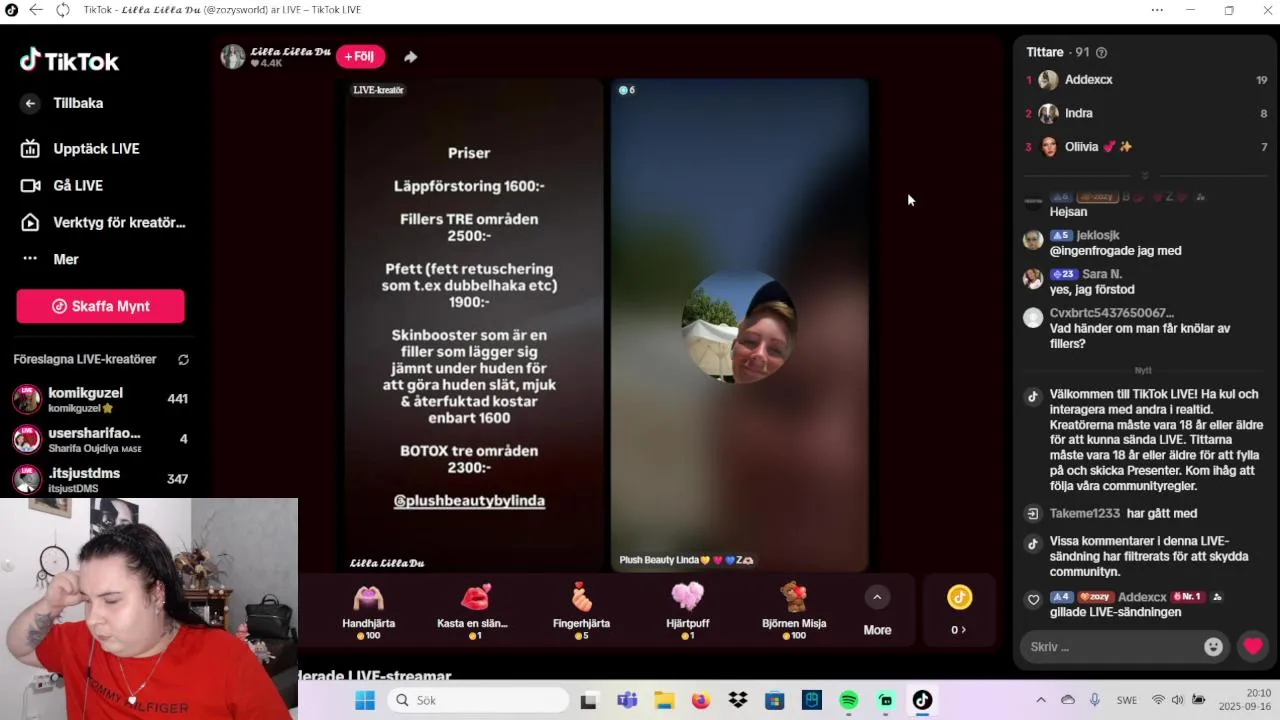This screenshot has height=720, width=1280.
Task: Click the taskbar Sök search box
Action: pos(478,700)
